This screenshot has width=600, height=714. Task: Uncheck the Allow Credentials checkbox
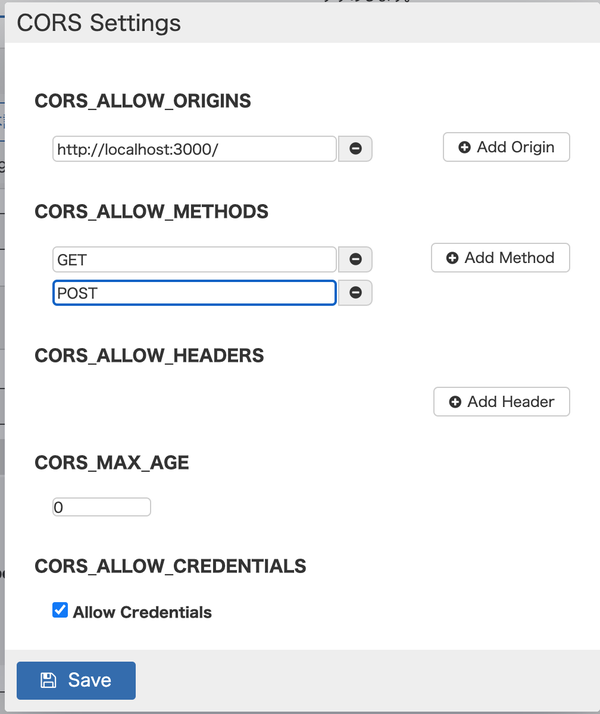click(x=60, y=610)
